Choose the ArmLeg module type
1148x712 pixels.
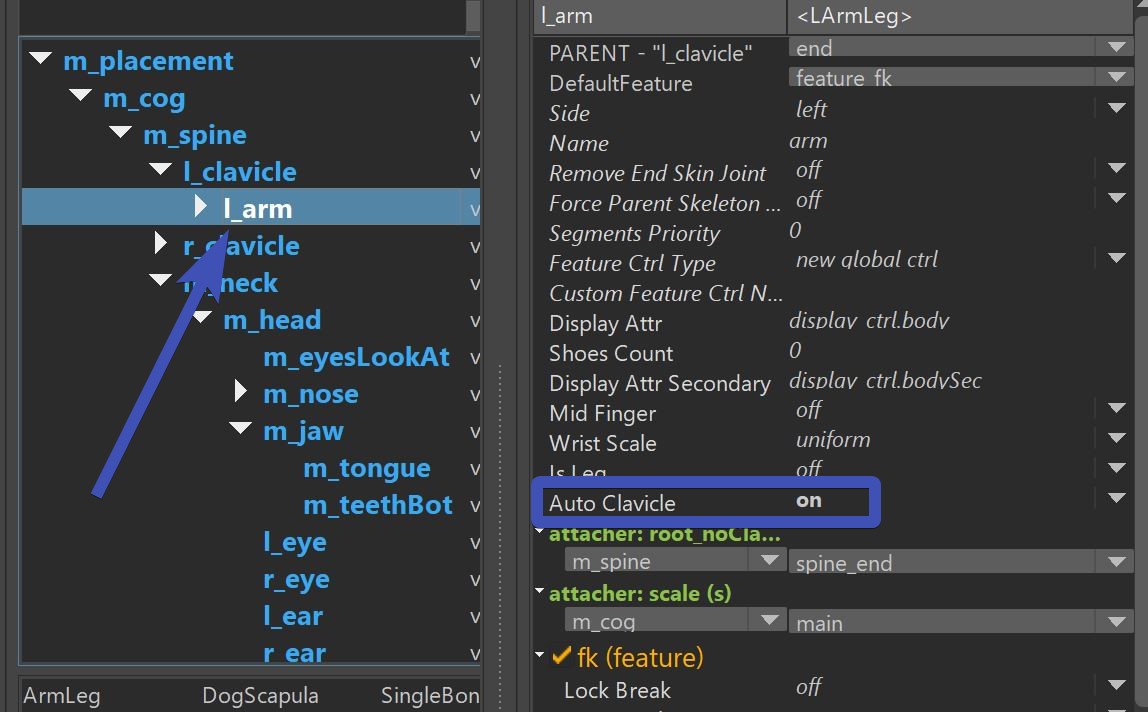tap(62, 695)
